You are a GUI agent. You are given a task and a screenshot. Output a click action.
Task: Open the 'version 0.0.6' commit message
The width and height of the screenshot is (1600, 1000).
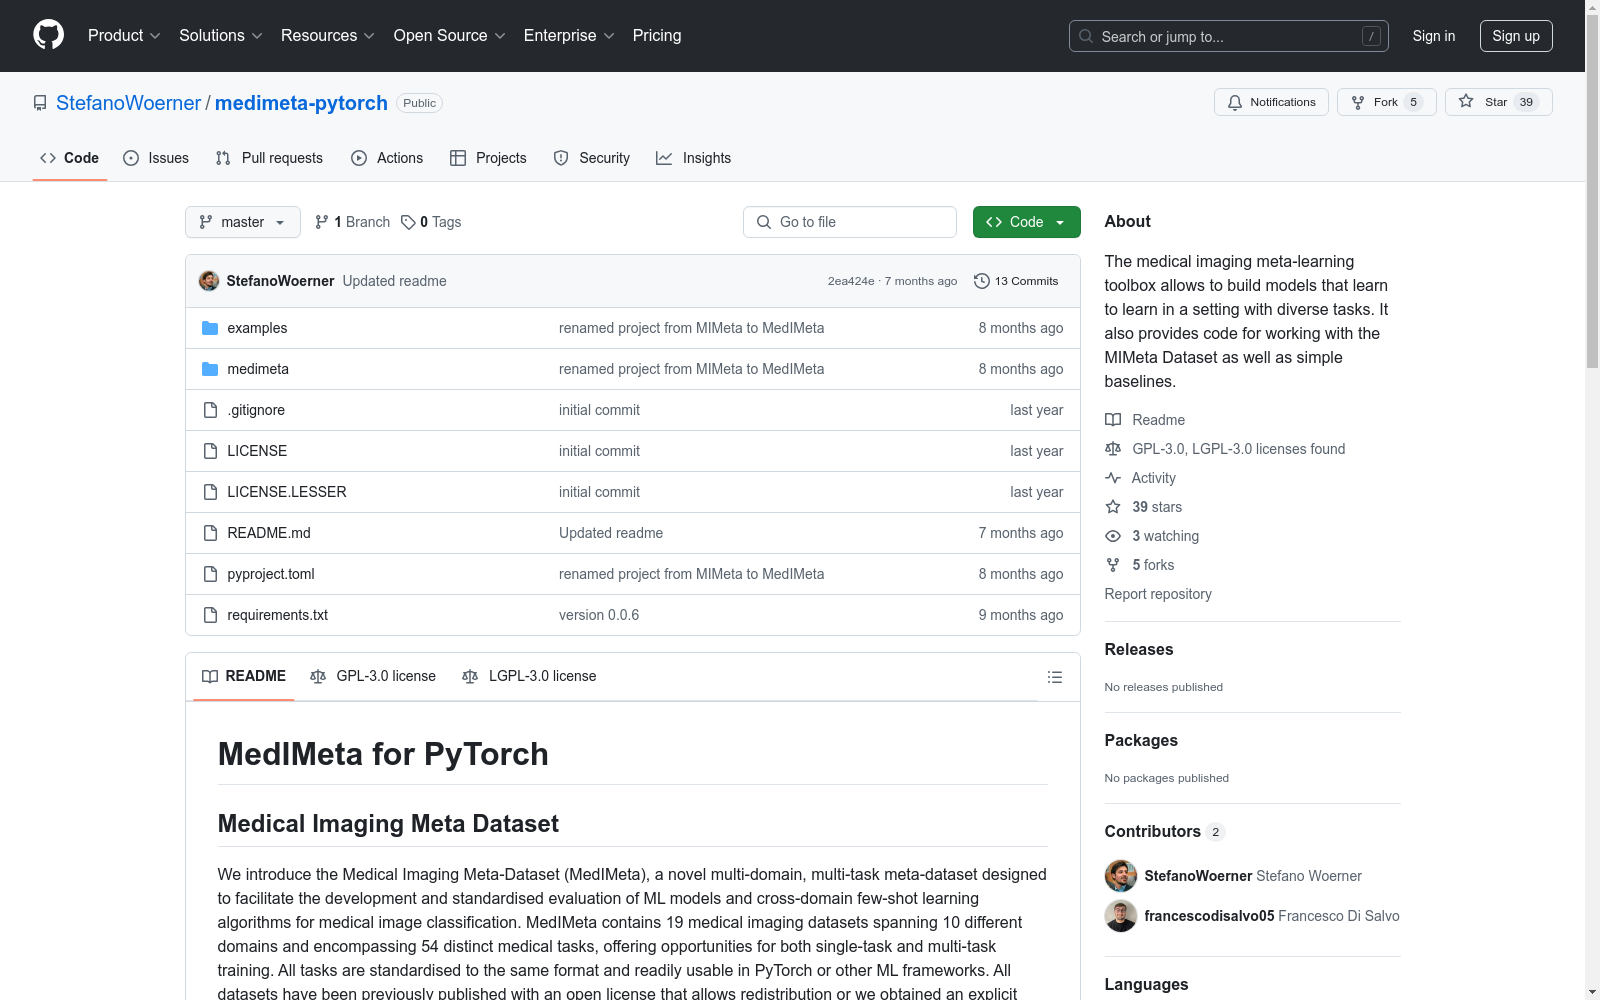click(599, 615)
